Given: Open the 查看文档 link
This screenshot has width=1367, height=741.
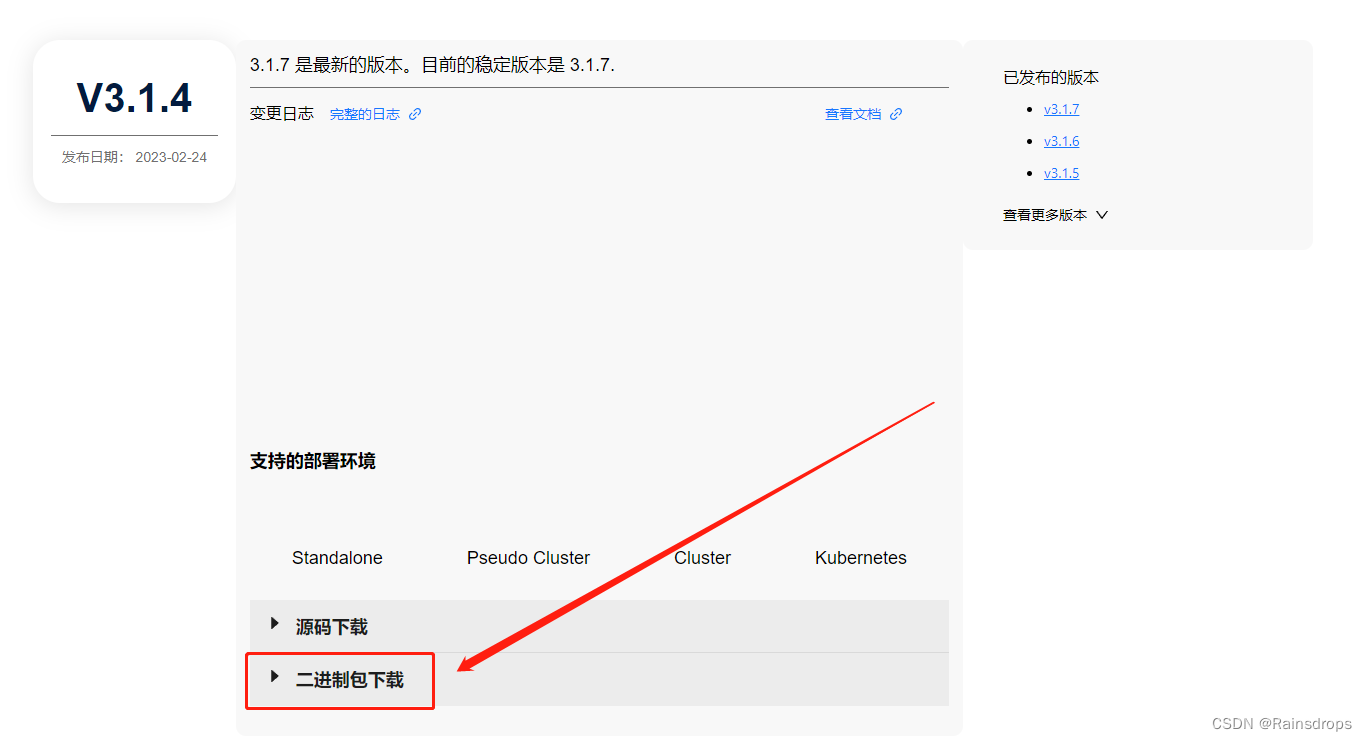Looking at the screenshot, I should 853,114.
